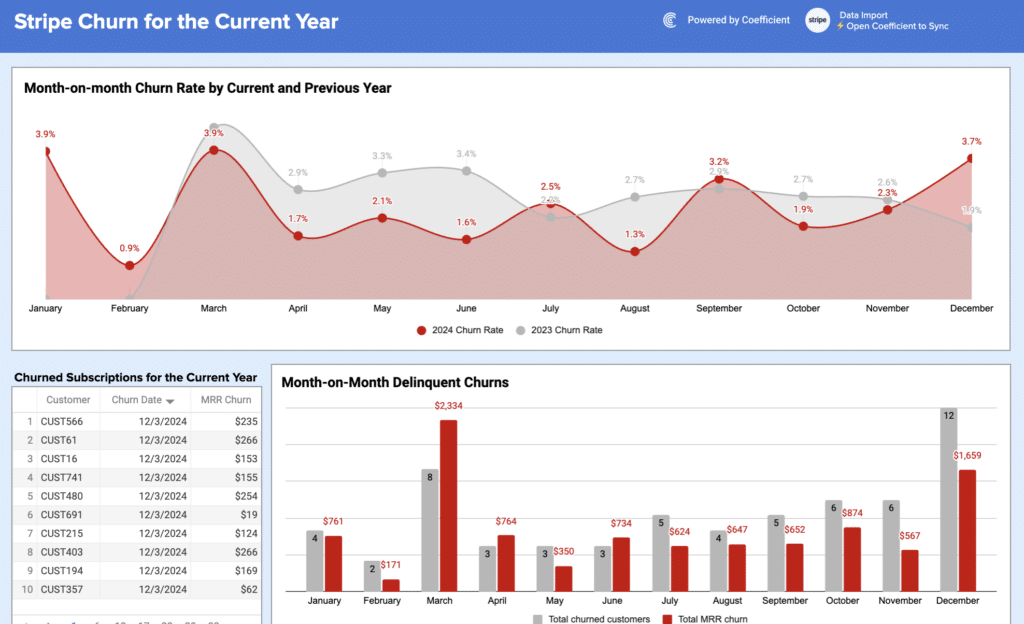Click the Stripe round logo icon
Image resolution: width=1024 pixels, height=624 pixels.
tap(817, 20)
